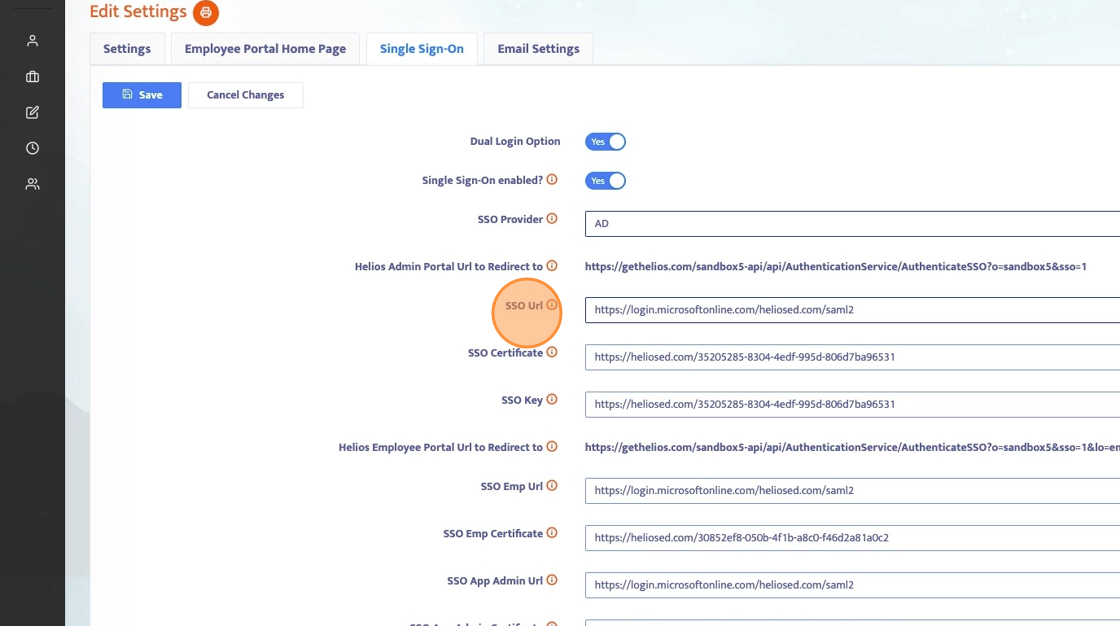
Task: Open the edit pencil sidebar icon
Action: click(32, 112)
